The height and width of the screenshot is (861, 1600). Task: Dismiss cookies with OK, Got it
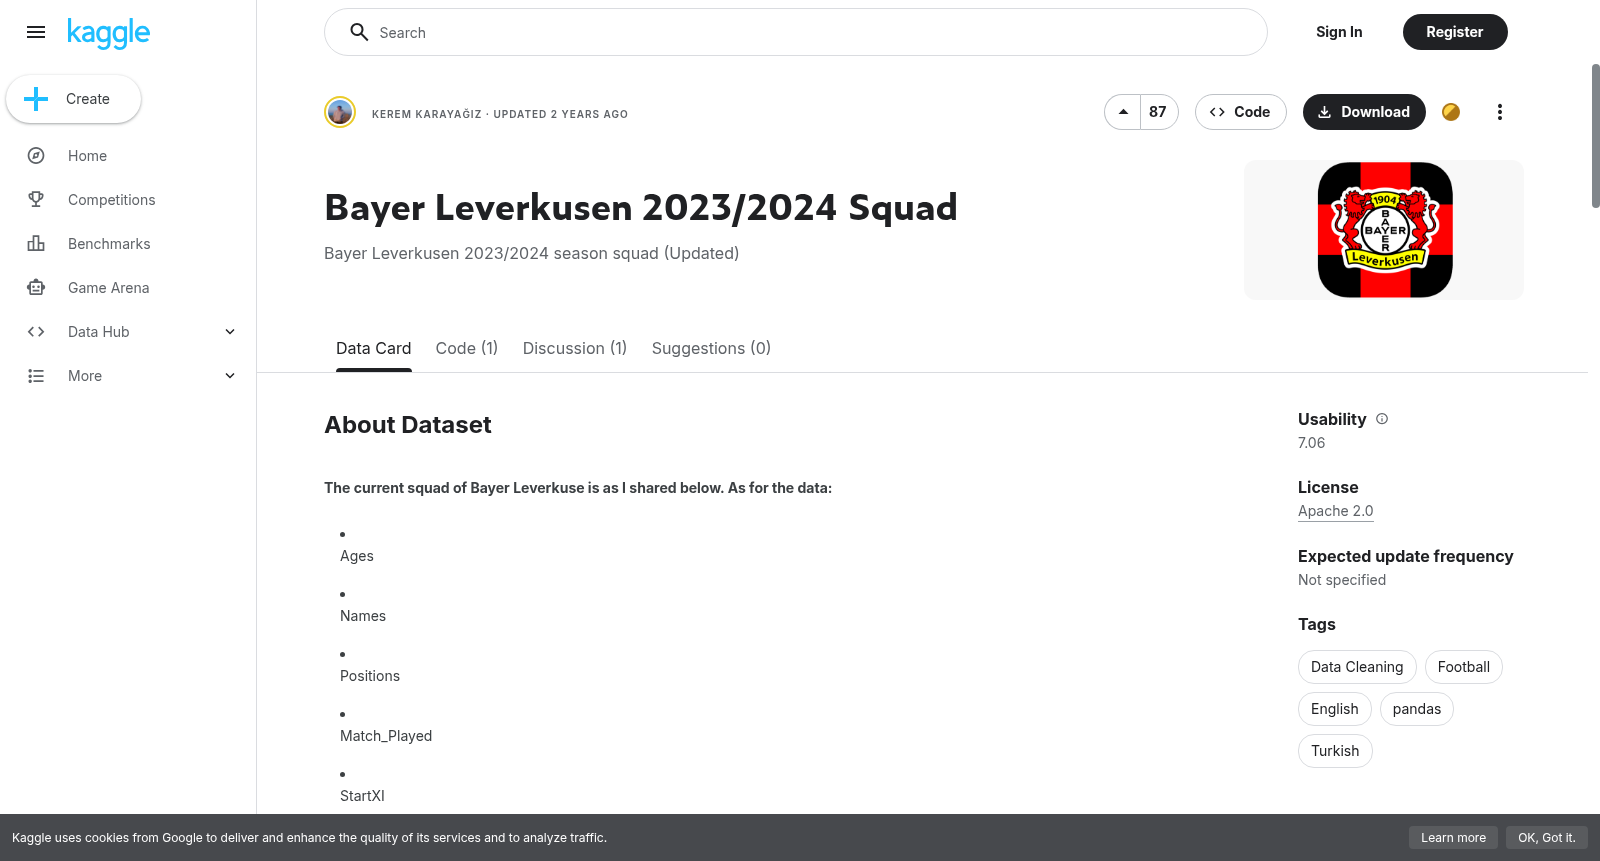pos(1547,838)
